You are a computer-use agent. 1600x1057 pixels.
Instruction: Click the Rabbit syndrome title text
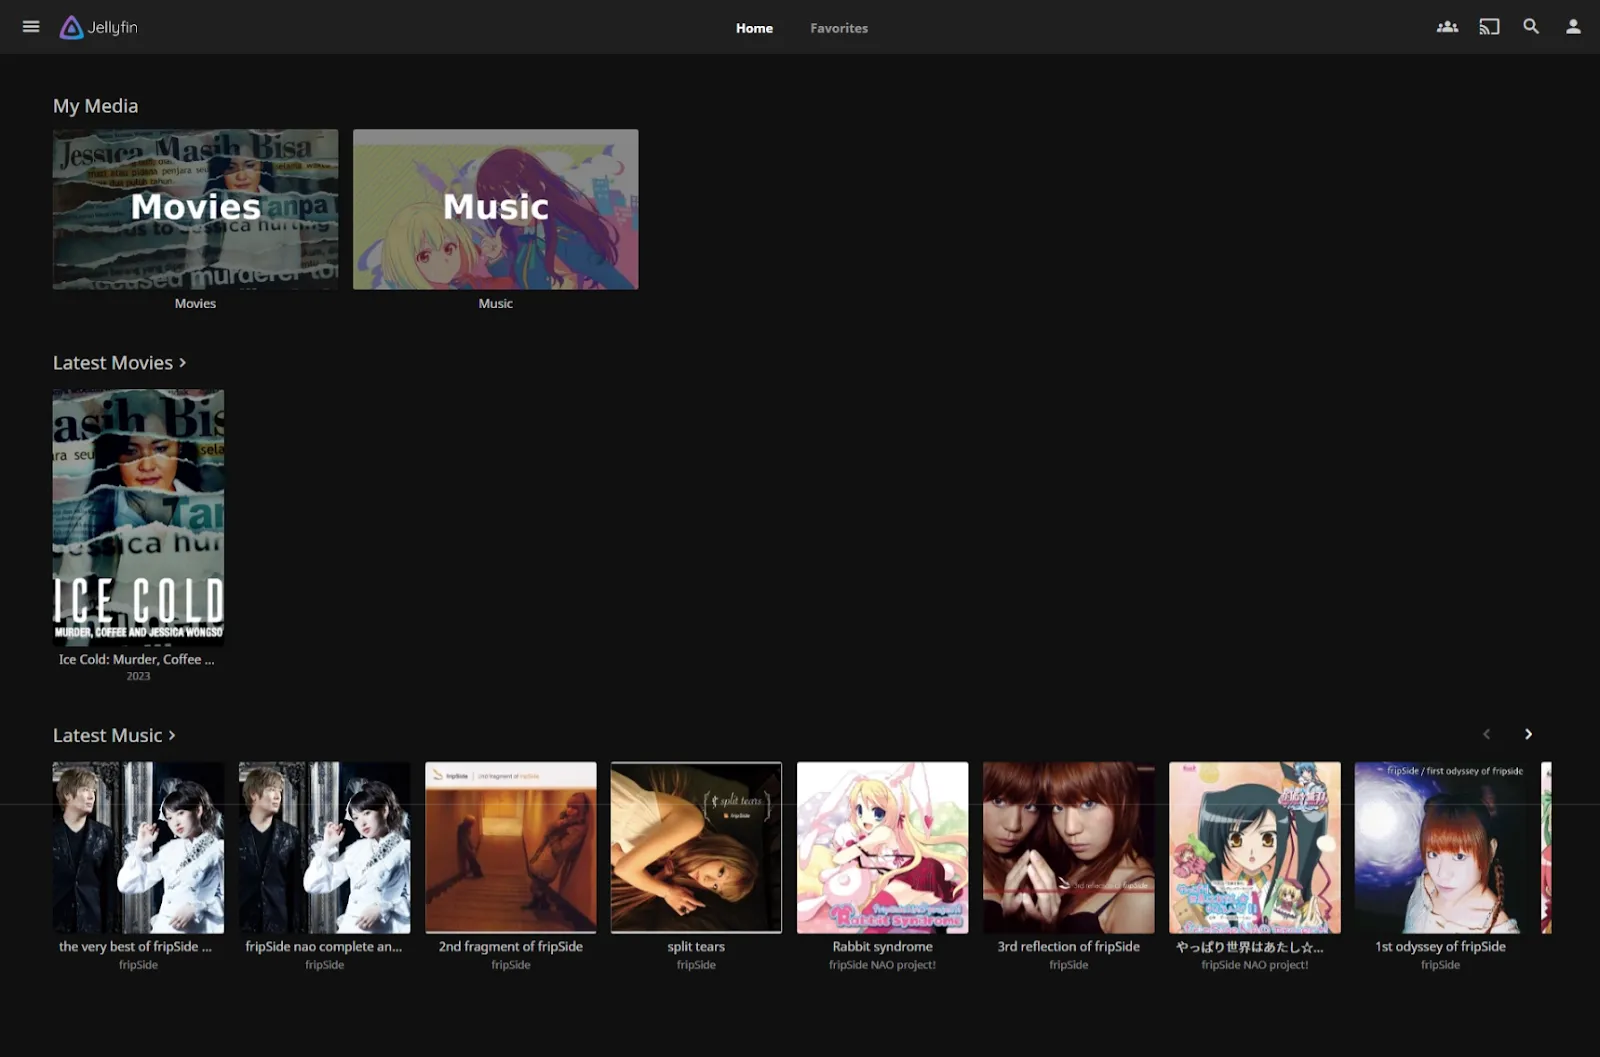[x=882, y=946]
